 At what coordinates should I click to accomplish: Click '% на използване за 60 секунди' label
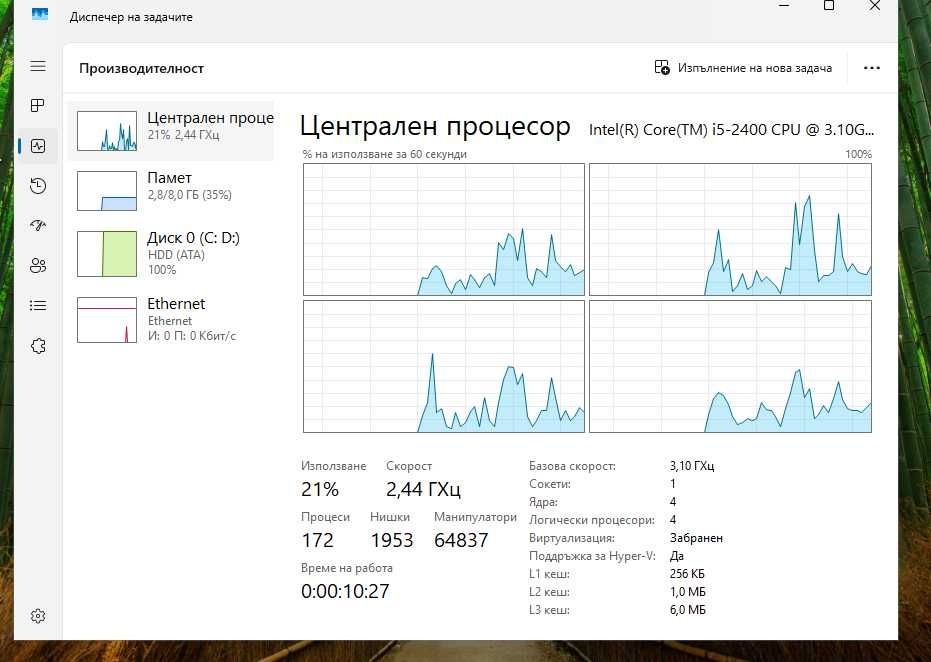pyautogui.click(x=384, y=154)
